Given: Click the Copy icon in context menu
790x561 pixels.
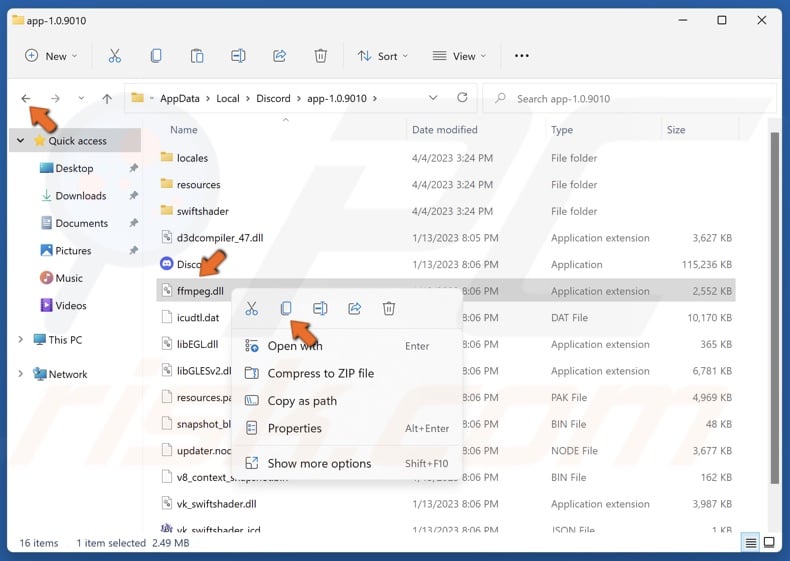Looking at the screenshot, I should coord(285,309).
